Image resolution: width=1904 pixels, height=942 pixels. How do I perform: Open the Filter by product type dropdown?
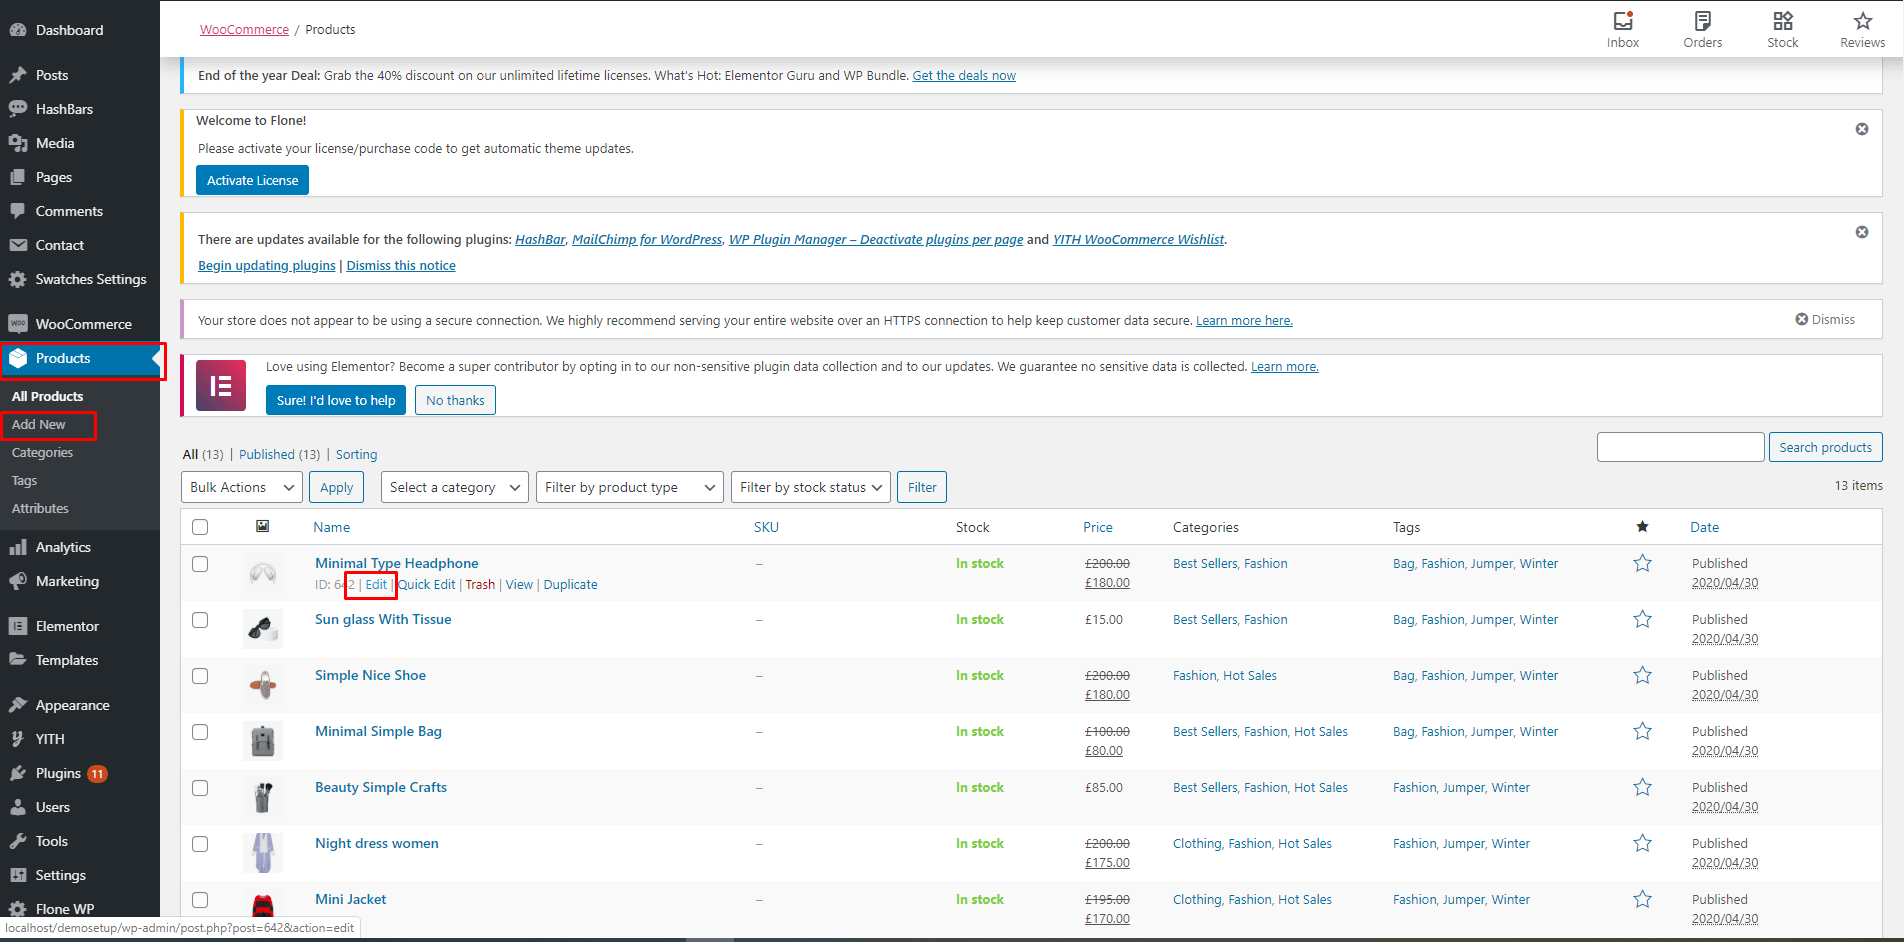630,487
